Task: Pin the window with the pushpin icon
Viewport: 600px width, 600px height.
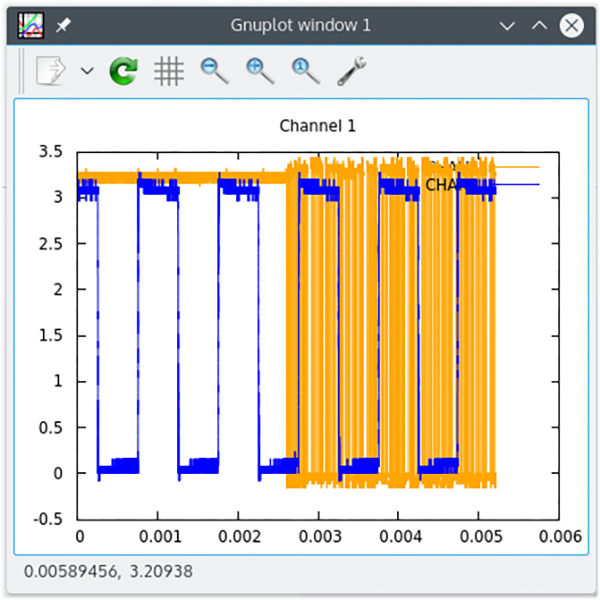Action: [x=62, y=25]
